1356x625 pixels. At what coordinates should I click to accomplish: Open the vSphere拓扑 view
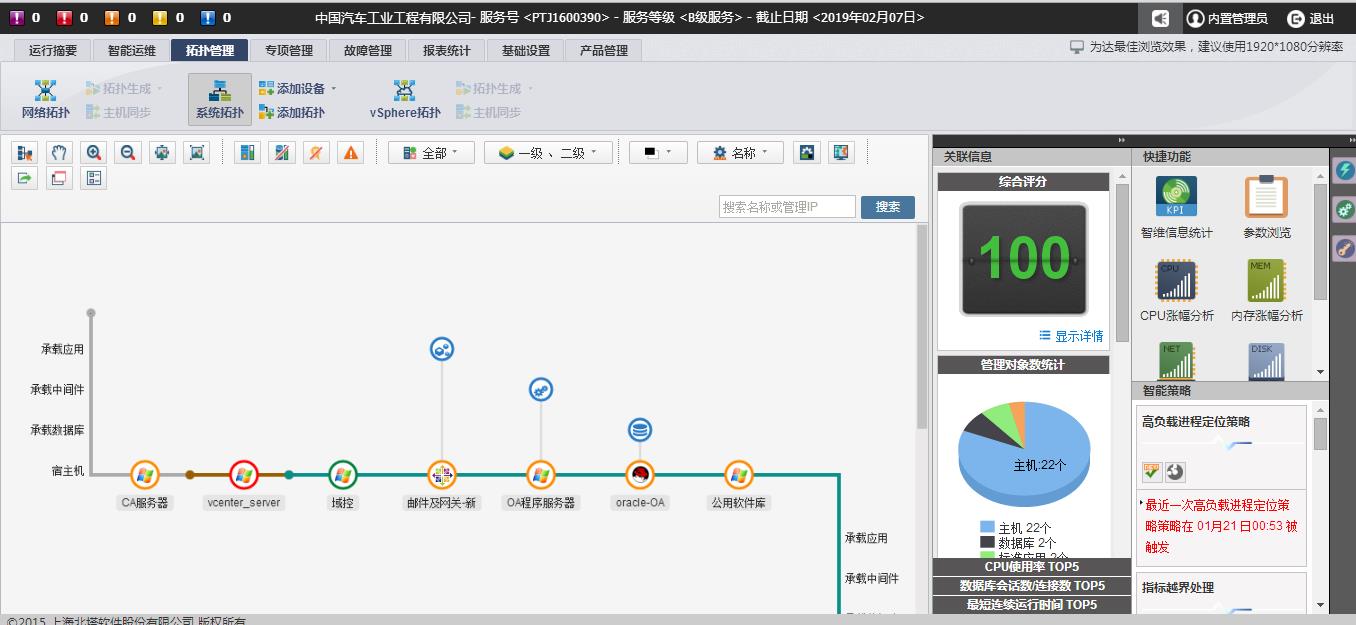point(403,97)
